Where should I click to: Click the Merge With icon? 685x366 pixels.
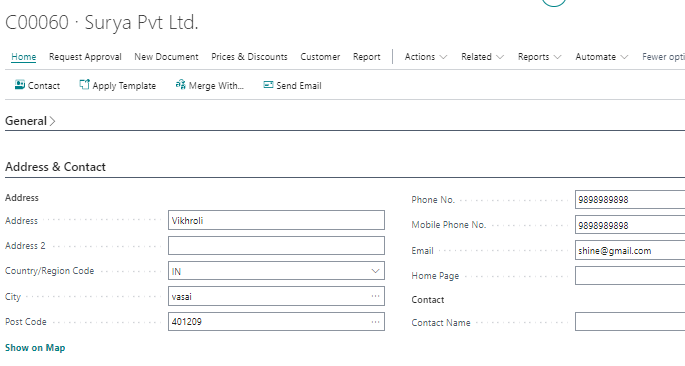180,84
